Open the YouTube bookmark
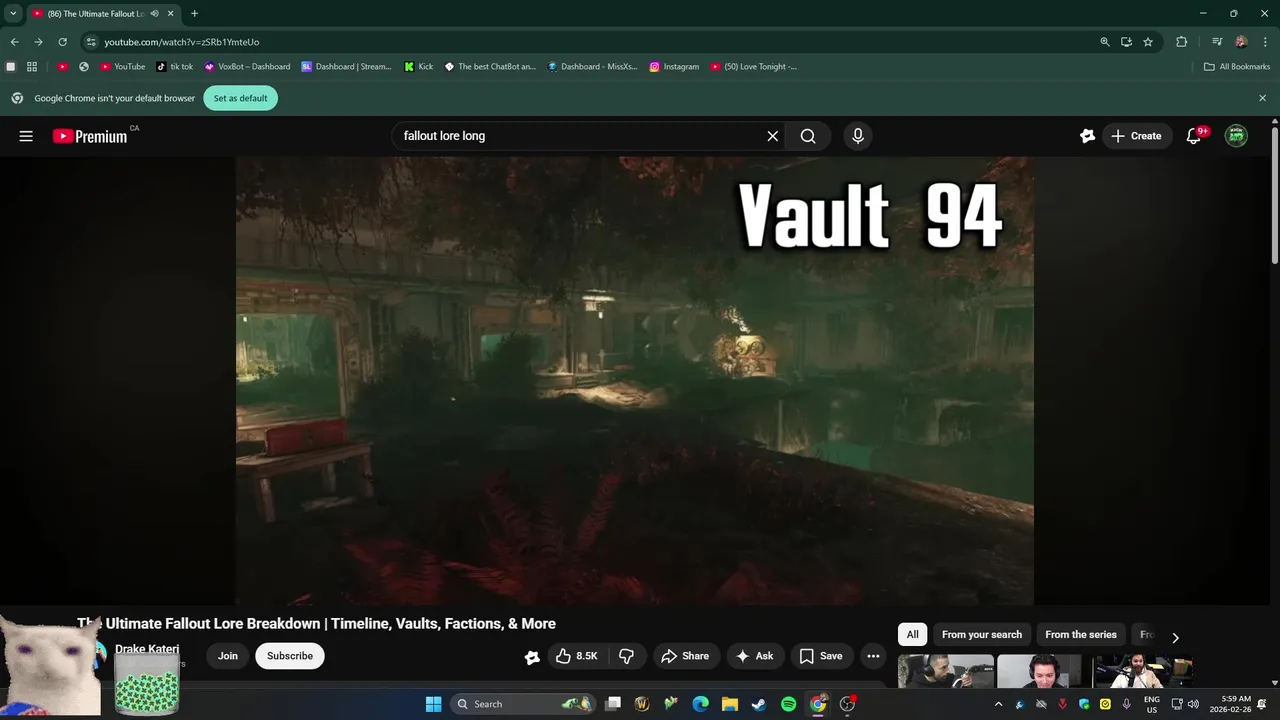Image resolution: width=1280 pixels, height=720 pixels. [123, 67]
